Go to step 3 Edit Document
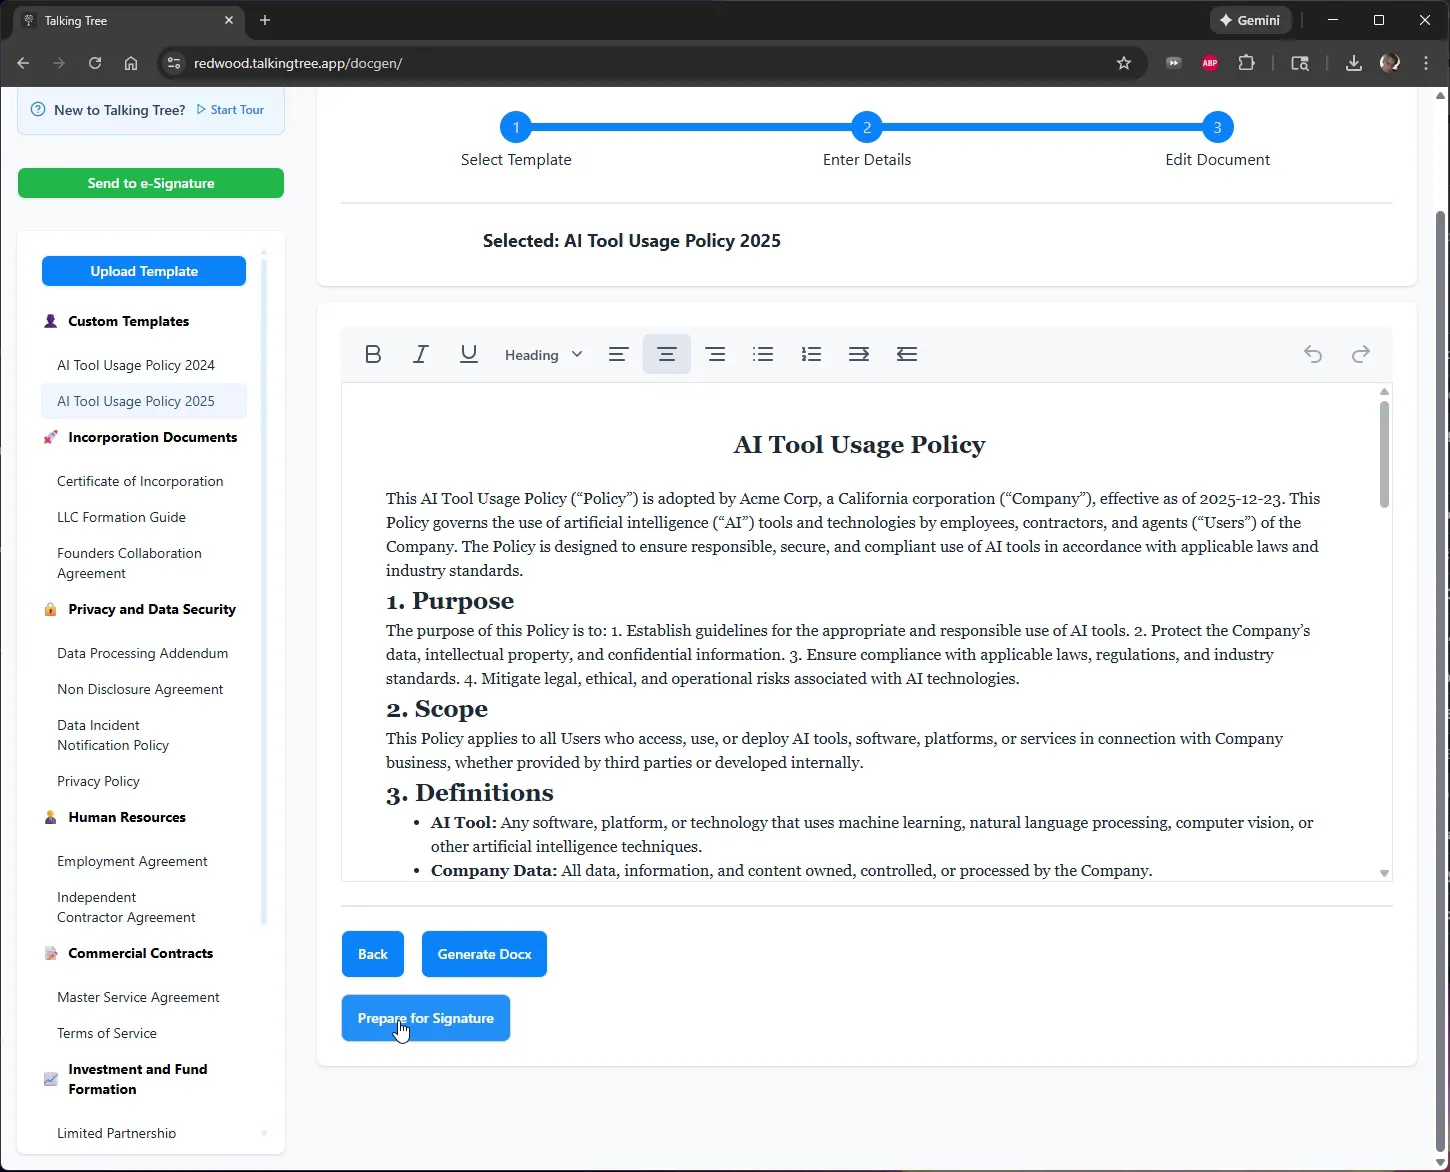The image size is (1450, 1172). pos(1217,127)
